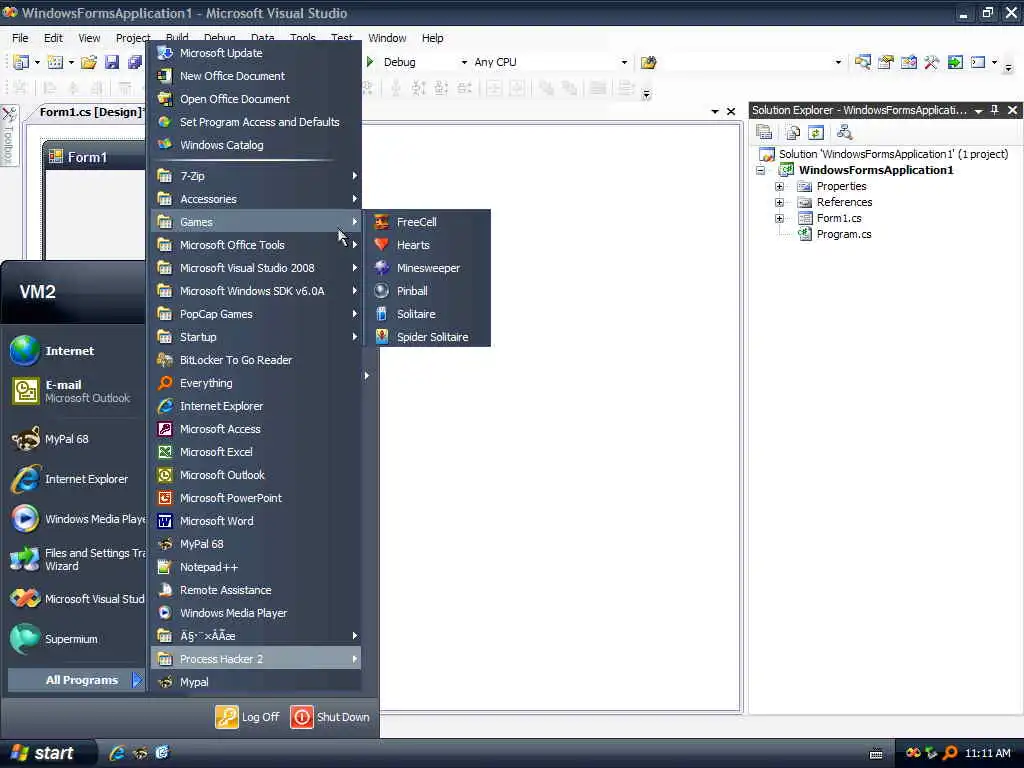Image resolution: width=1024 pixels, height=768 pixels.
Task: Open the File menu in Visual Studio
Action: click(x=20, y=38)
